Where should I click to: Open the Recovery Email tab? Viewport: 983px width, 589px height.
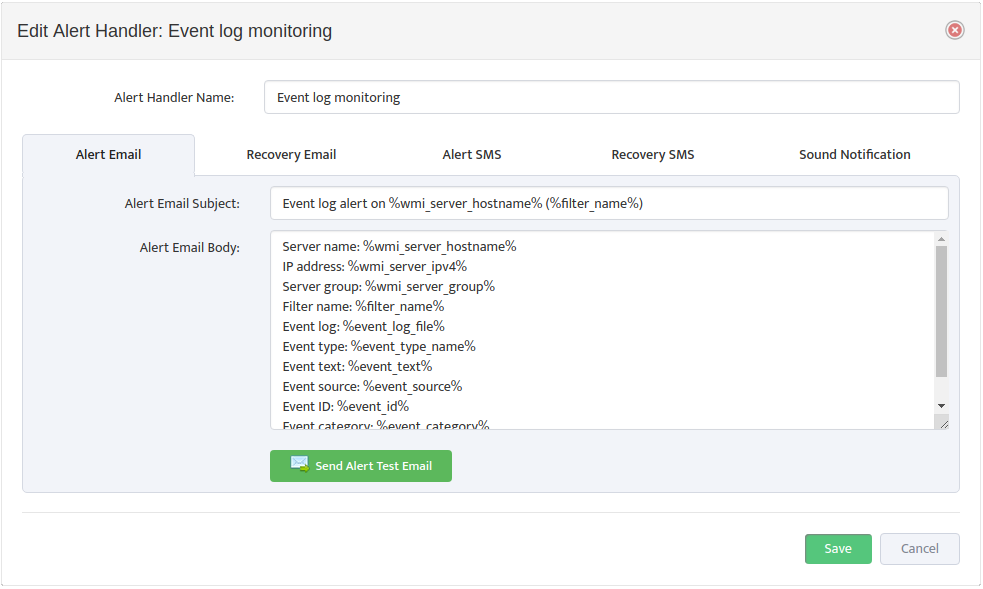coord(291,155)
